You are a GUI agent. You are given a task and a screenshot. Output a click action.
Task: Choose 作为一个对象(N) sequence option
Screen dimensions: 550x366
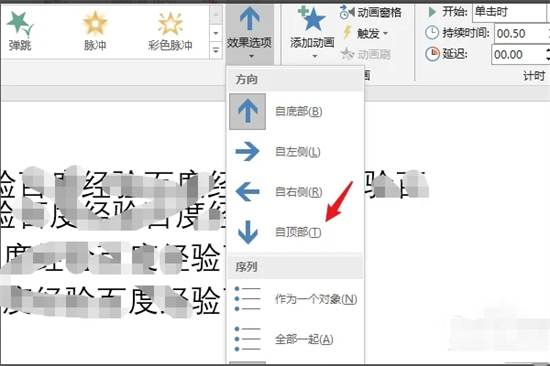click(295, 299)
